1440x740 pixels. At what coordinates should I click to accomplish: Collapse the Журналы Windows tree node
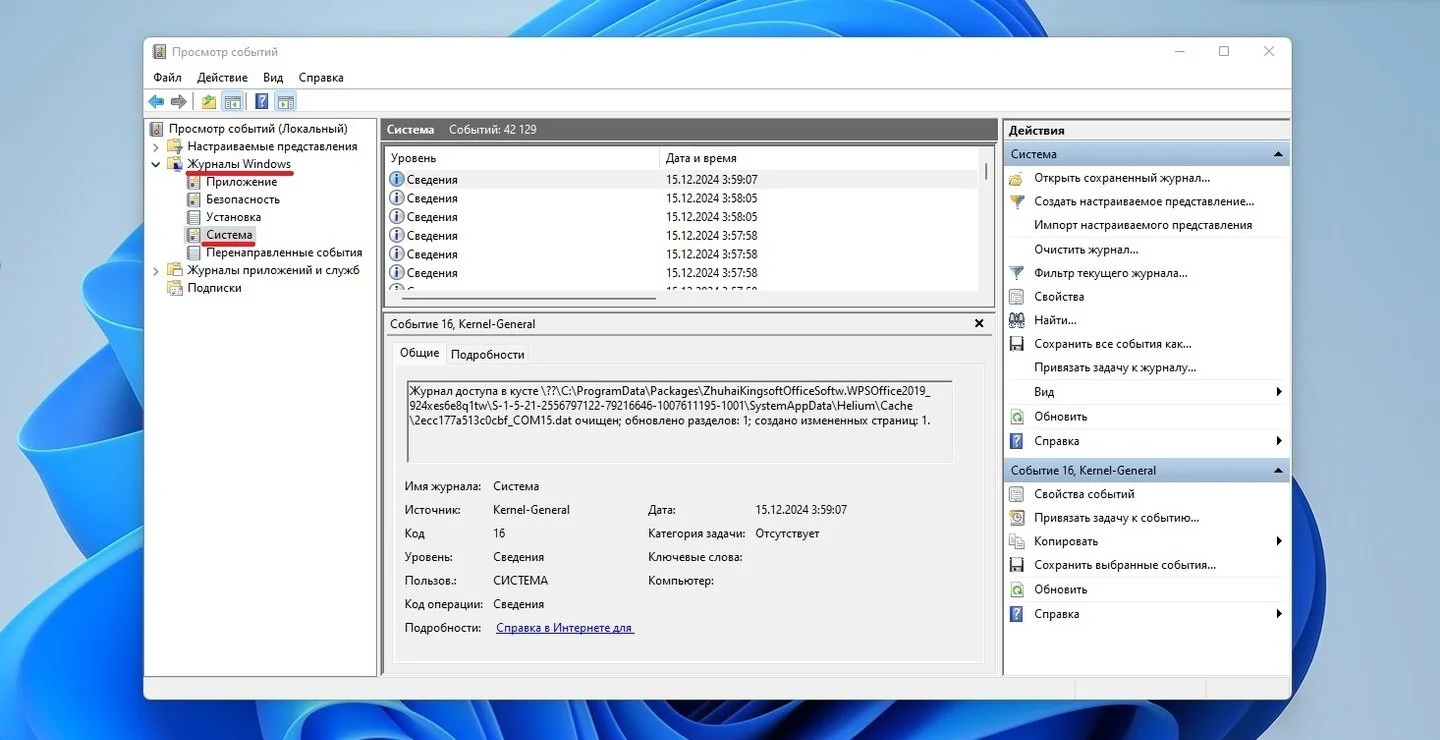(156, 164)
